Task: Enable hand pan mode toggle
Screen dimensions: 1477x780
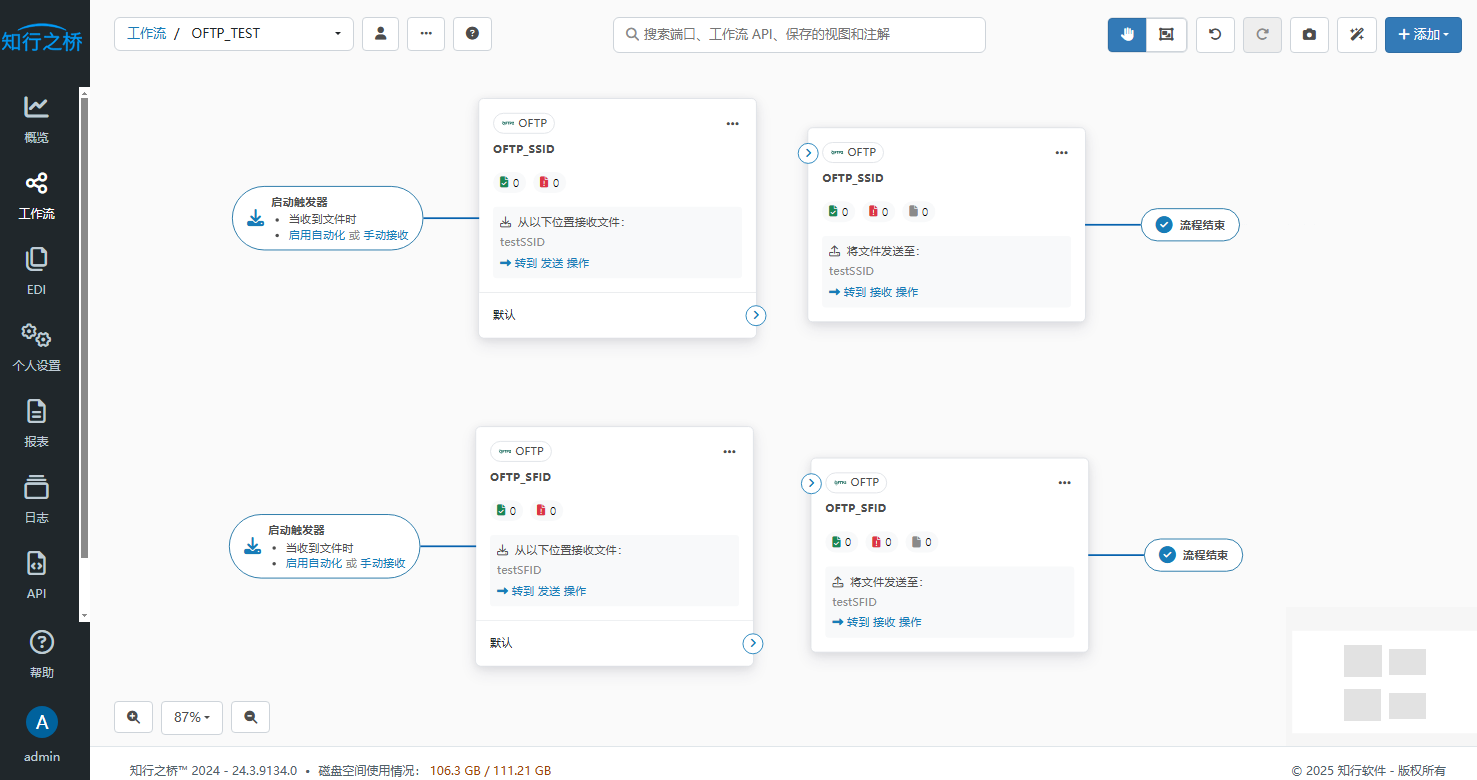Action: [1127, 34]
